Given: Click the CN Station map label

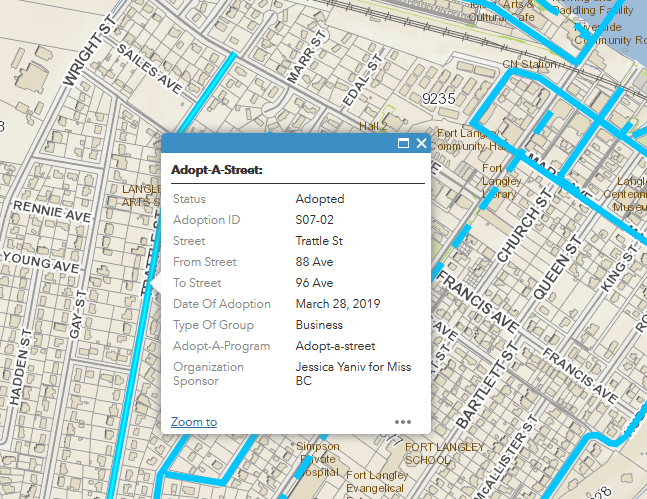Looking at the screenshot, I should click(x=529, y=64).
